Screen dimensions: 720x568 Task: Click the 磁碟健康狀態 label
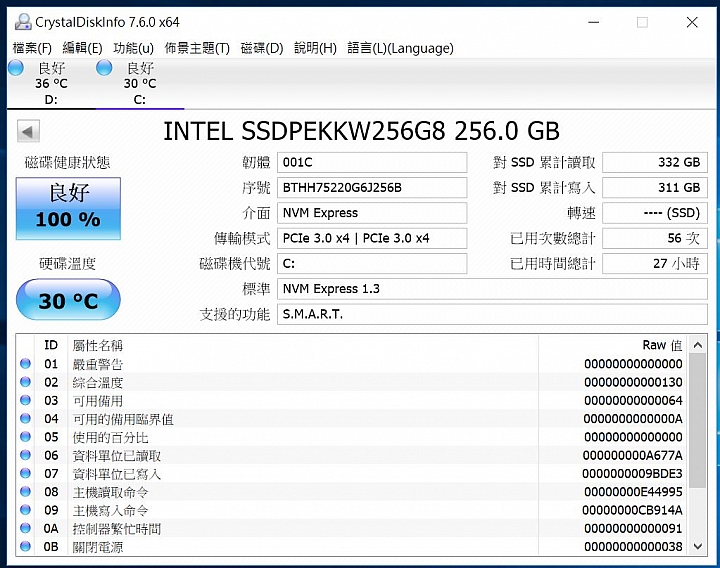(68, 162)
